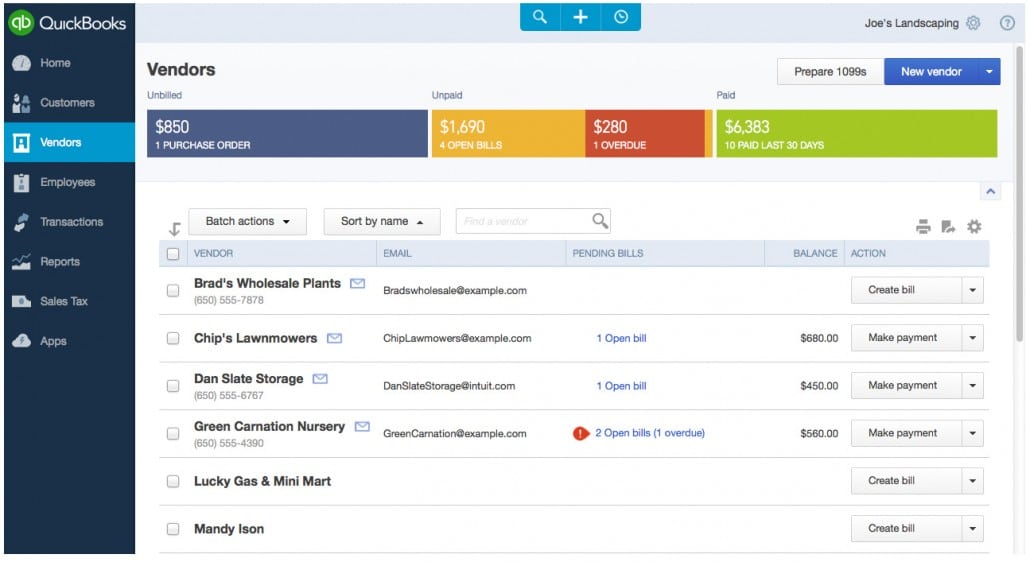Screen dimensions: 1030x562
Task: Toggle the select-all vendors checkbox
Action: [173, 253]
